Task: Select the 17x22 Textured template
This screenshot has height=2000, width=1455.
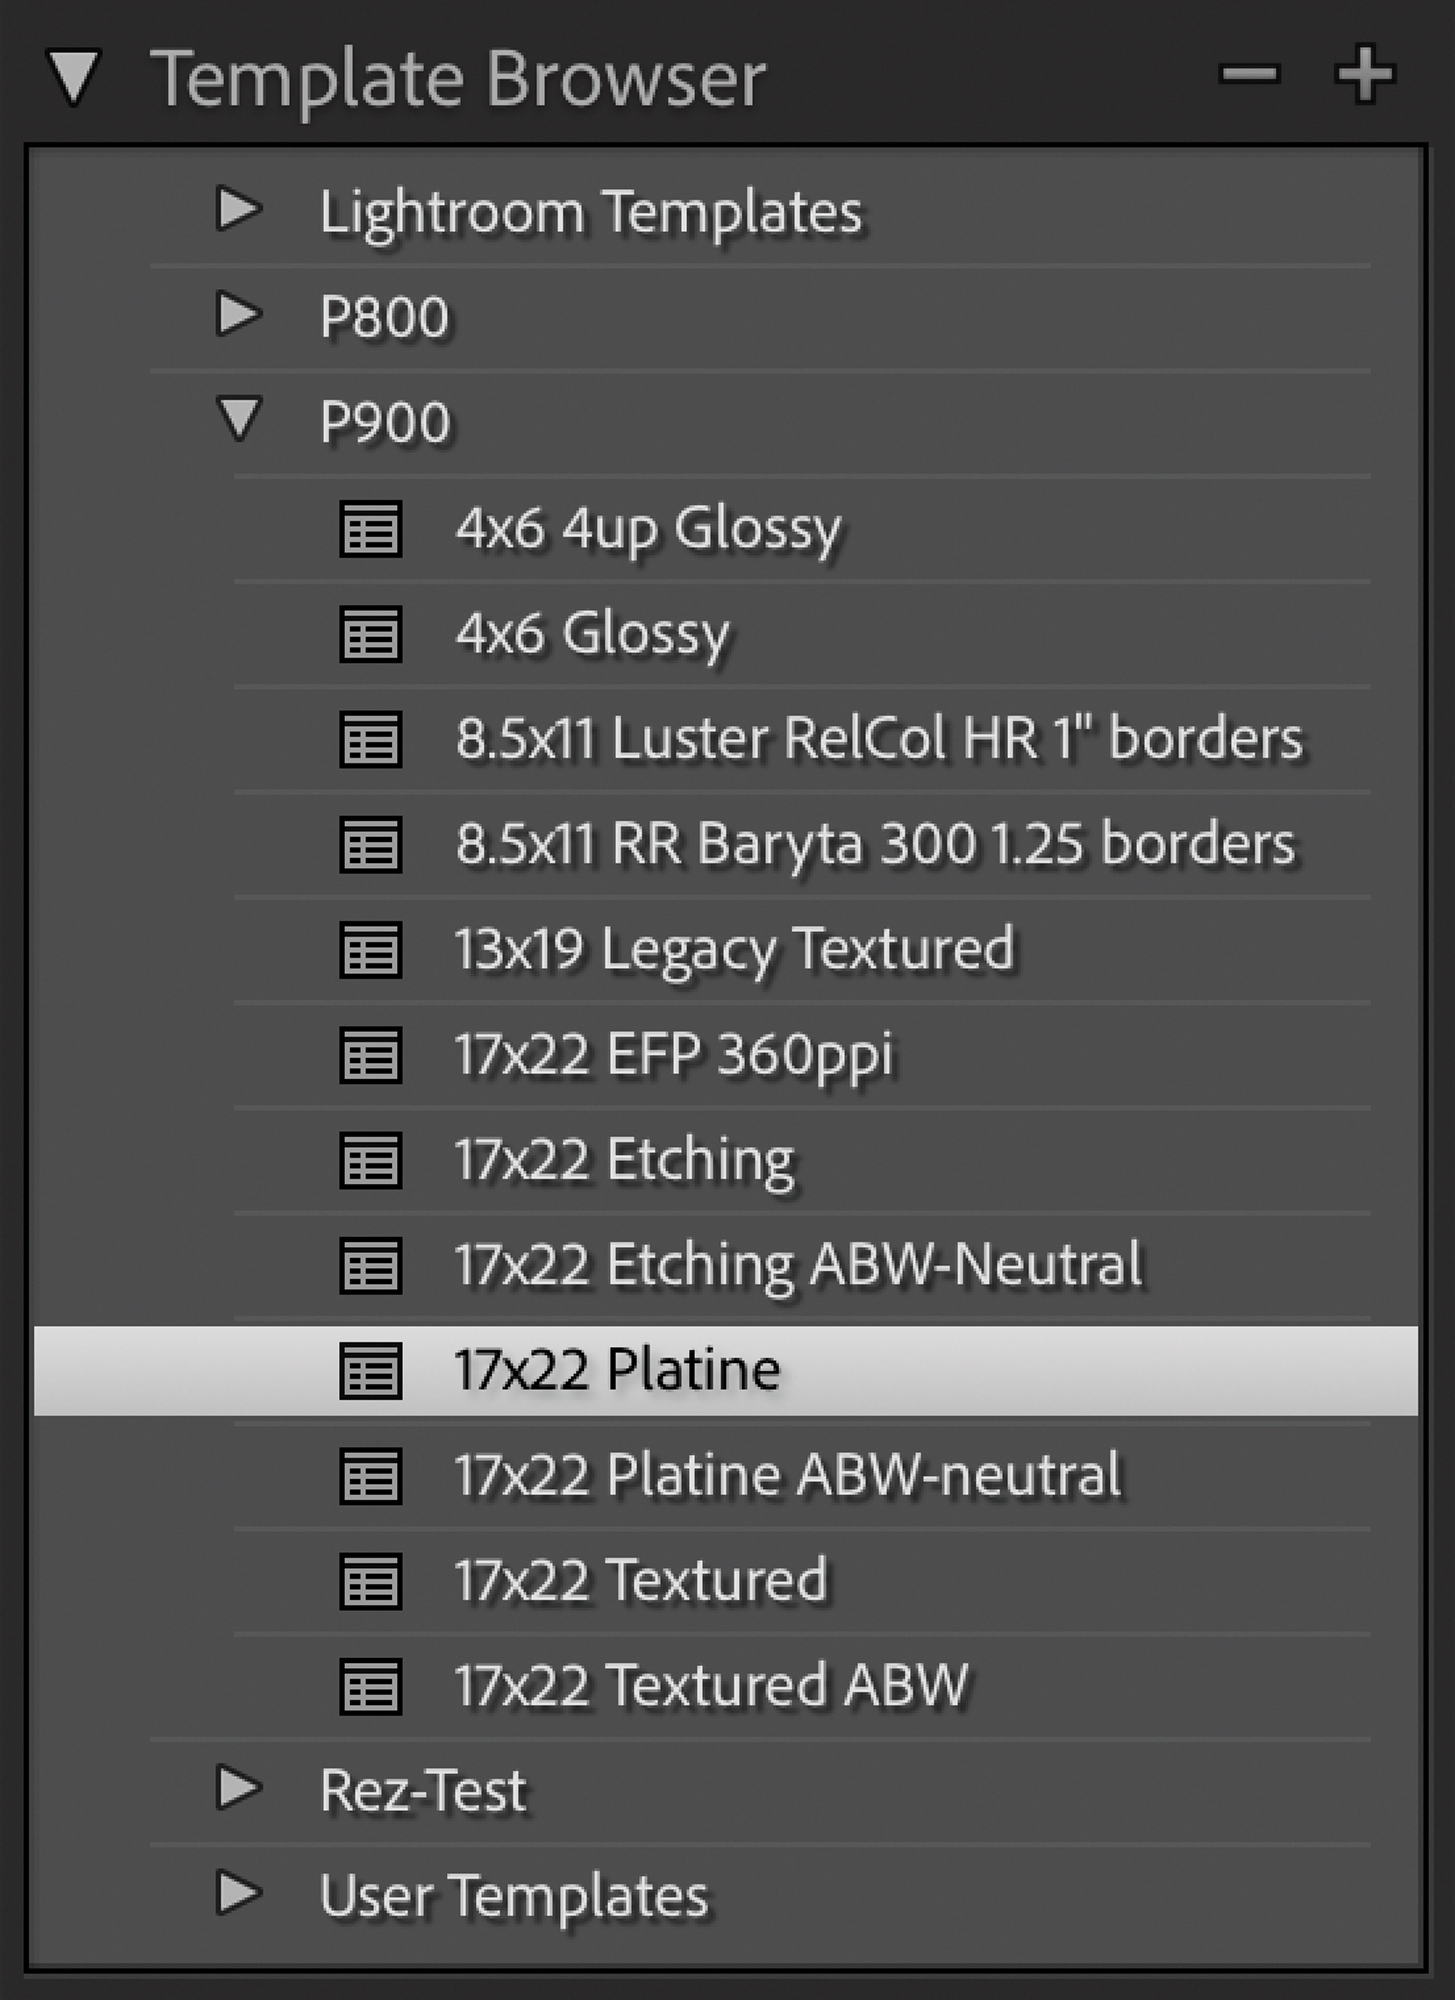Action: click(640, 1581)
